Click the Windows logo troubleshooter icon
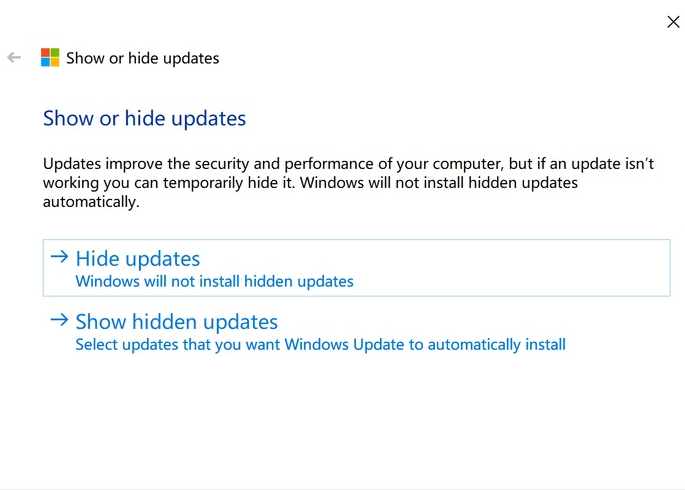The height and width of the screenshot is (490, 685). pos(50,58)
